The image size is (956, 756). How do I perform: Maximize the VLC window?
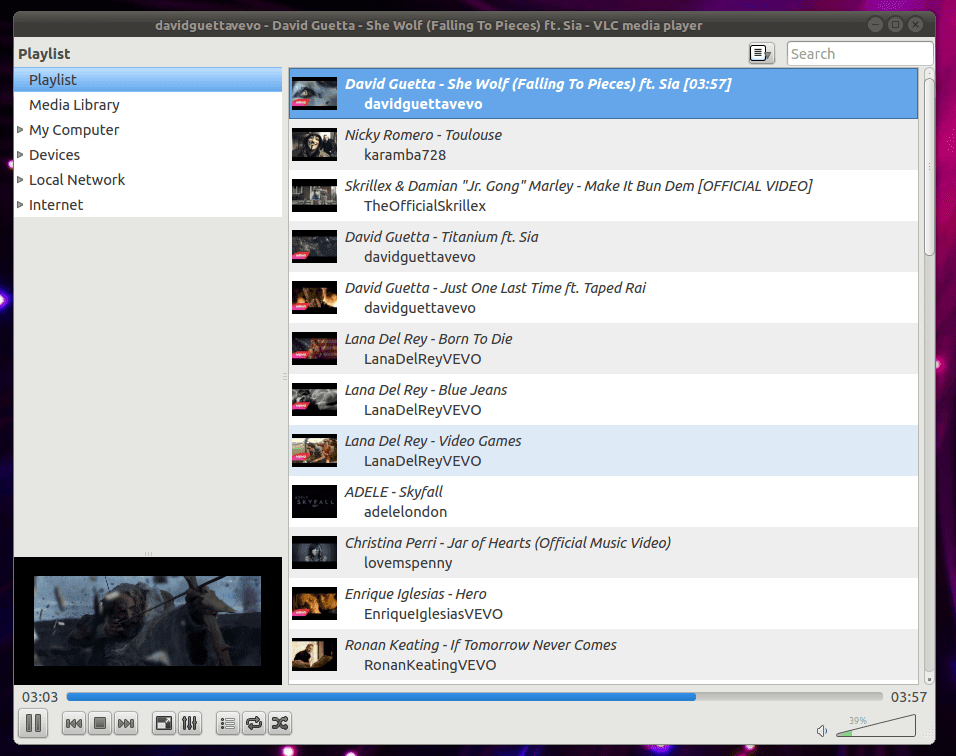click(896, 24)
